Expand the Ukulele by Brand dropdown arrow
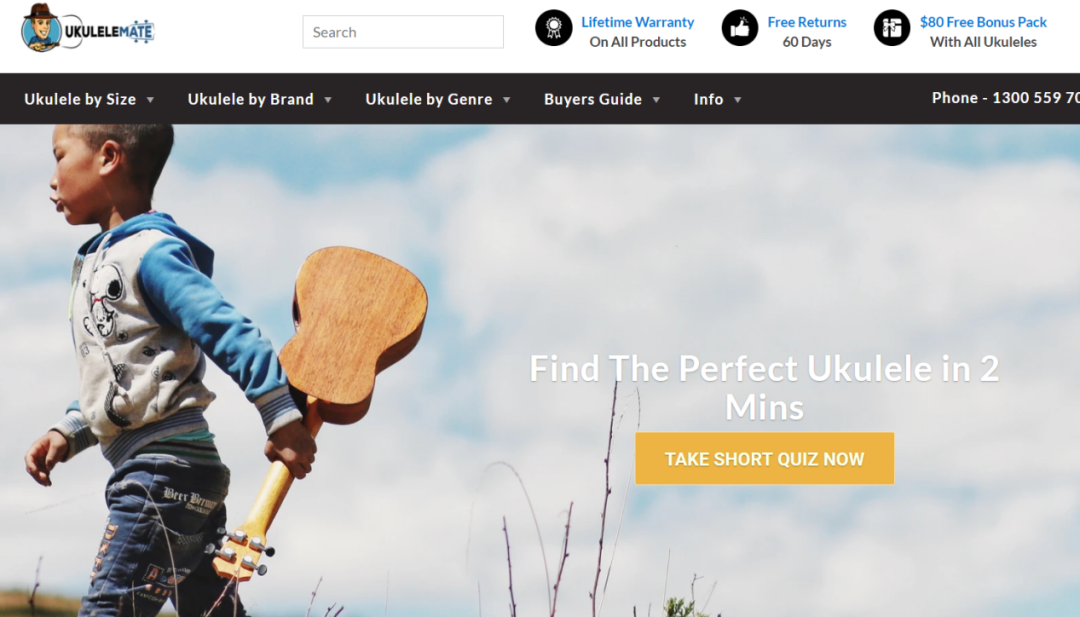 click(328, 100)
